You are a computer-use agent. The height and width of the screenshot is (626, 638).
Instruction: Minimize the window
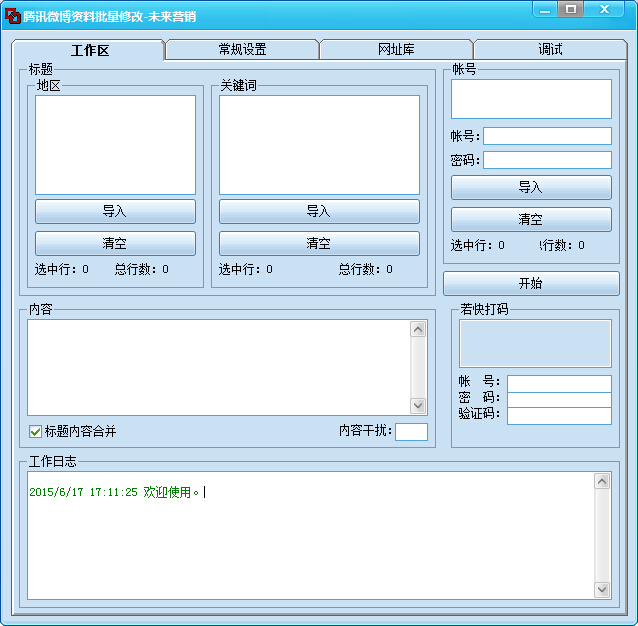point(545,10)
